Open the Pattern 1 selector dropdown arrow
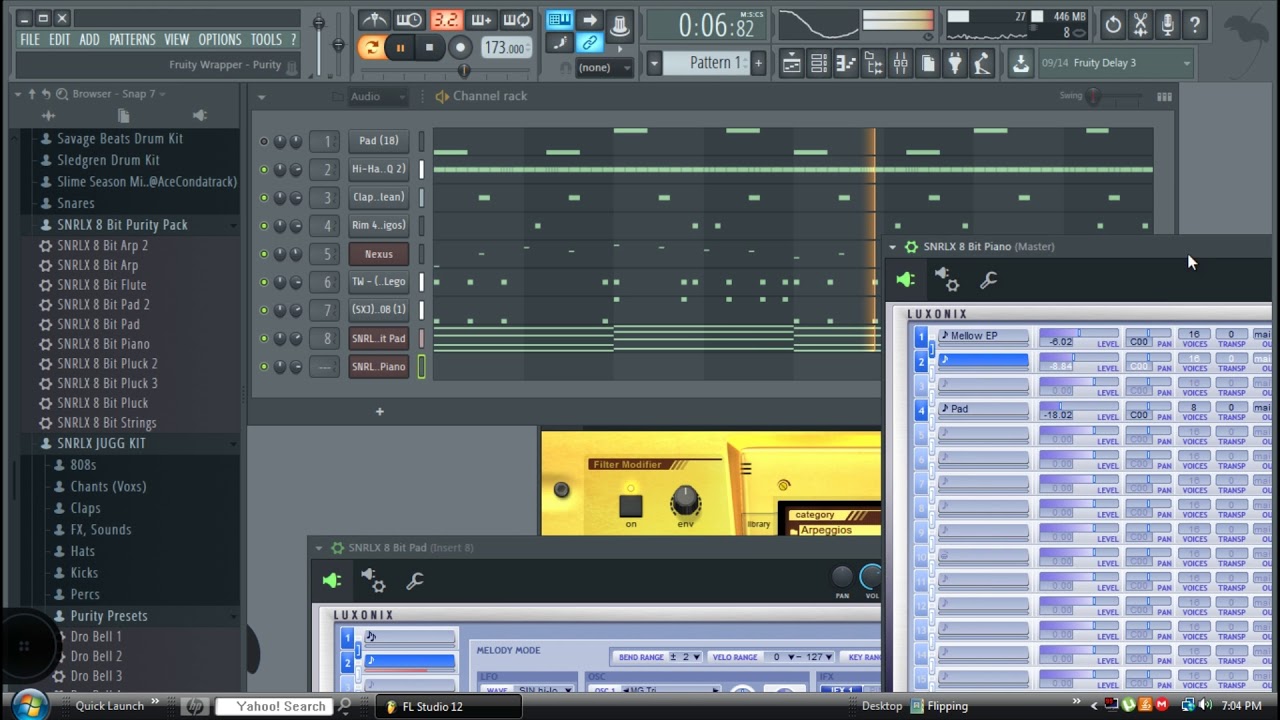The width and height of the screenshot is (1280, 720). (x=655, y=63)
